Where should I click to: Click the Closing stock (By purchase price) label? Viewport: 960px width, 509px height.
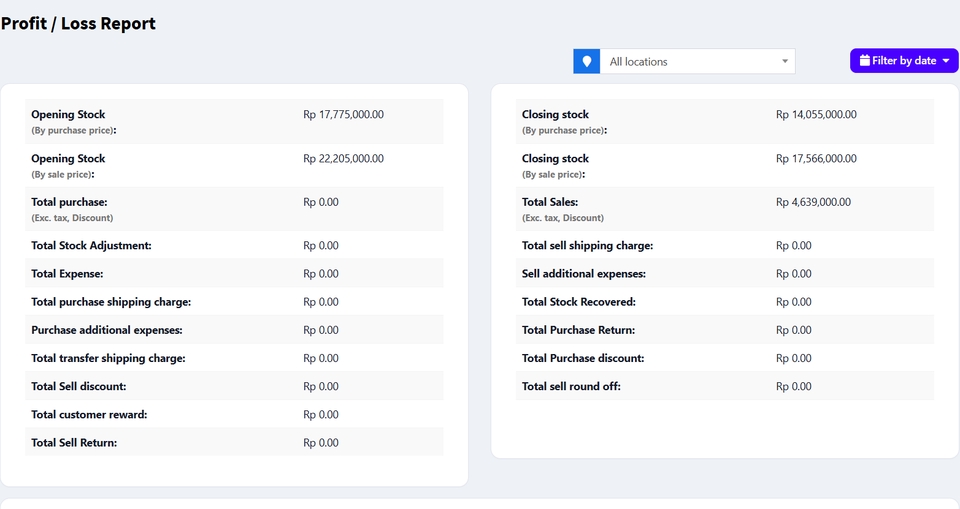[564, 122]
